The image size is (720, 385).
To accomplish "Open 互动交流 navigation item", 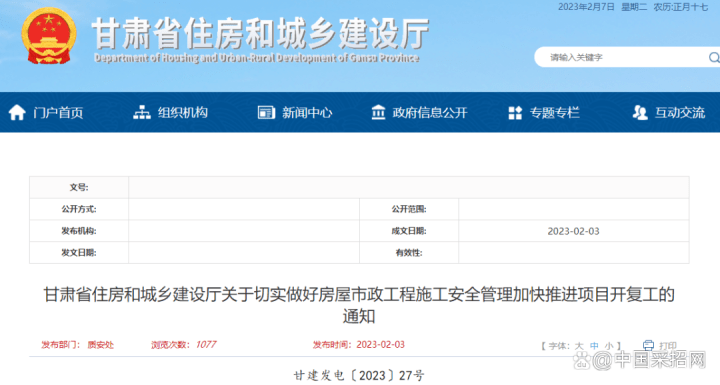I will coord(680,113).
